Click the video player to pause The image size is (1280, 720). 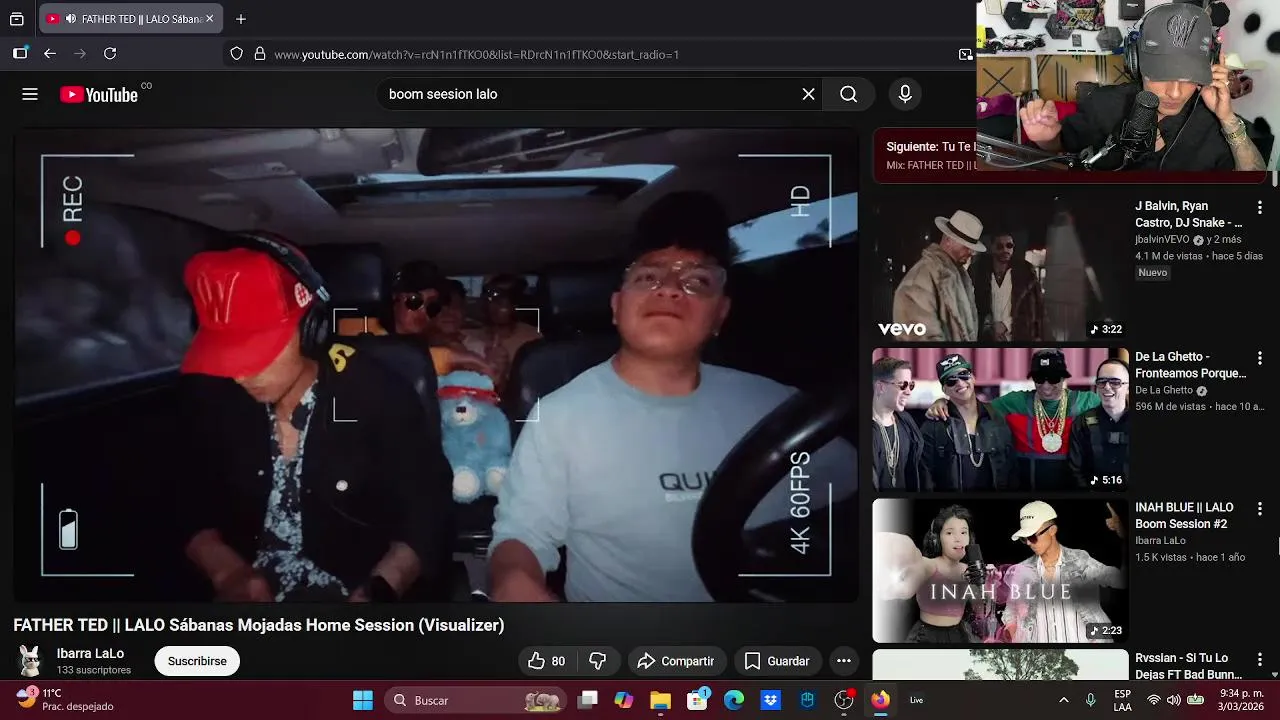pyautogui.click(x=436, y=366)
